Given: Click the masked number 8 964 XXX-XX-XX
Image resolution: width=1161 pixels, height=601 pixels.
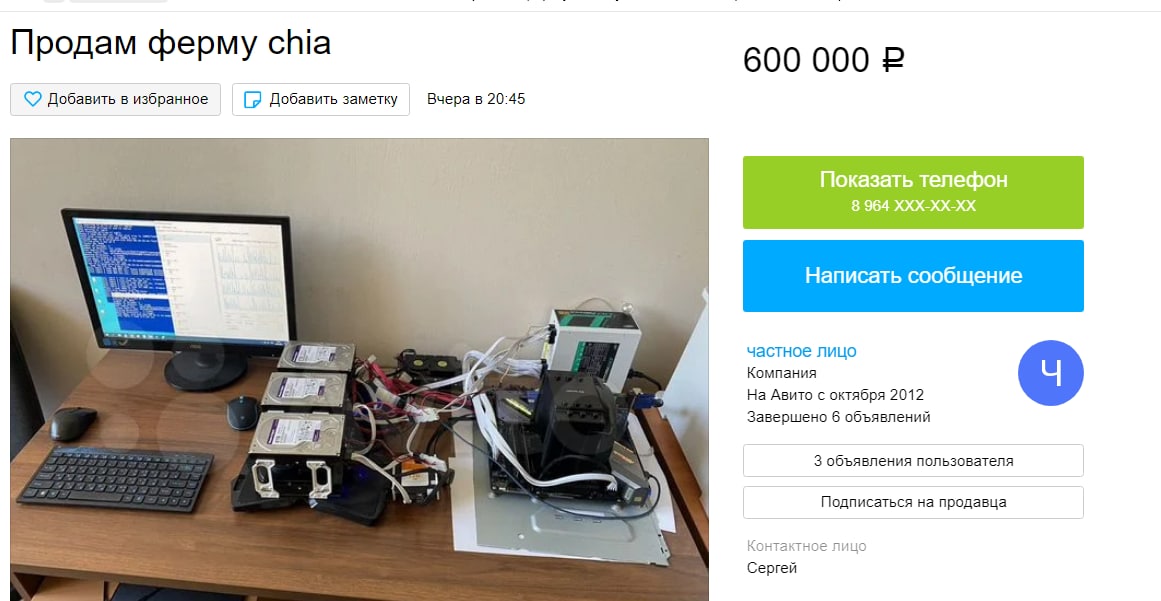Looking at the screenshot, I should coord(913,207).
